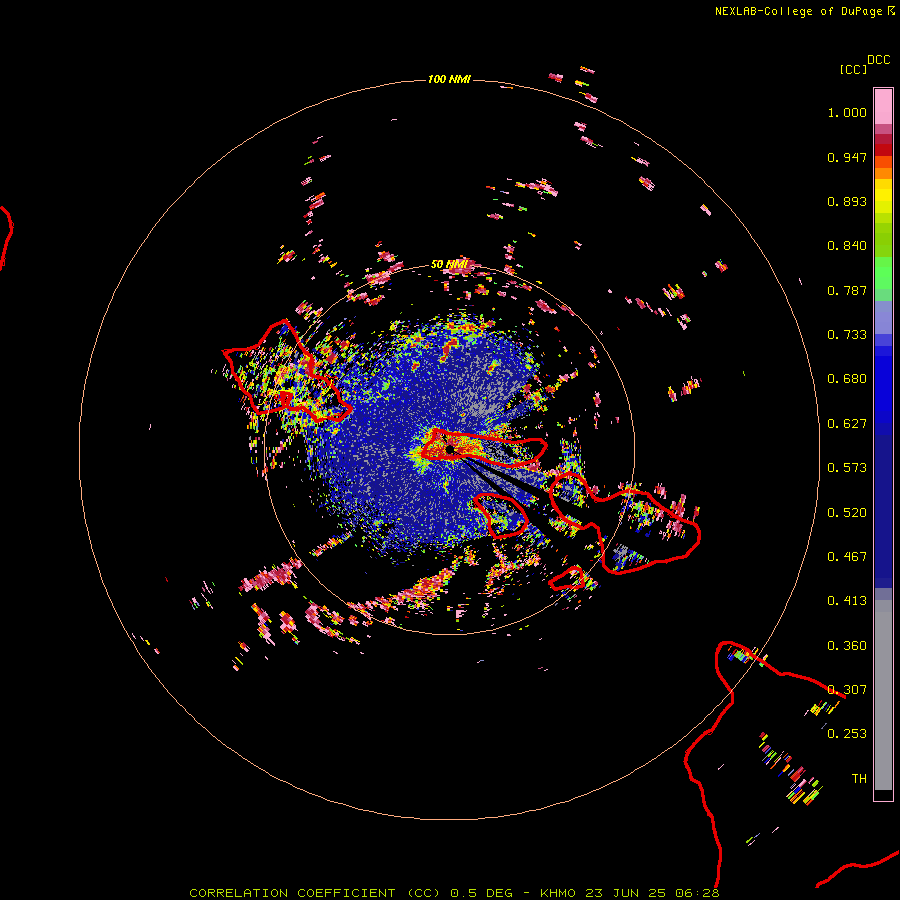Click the NEXLAB-College of DuPage credit text
The width and height of the screenshot is (900, 900).
point(798,11)
